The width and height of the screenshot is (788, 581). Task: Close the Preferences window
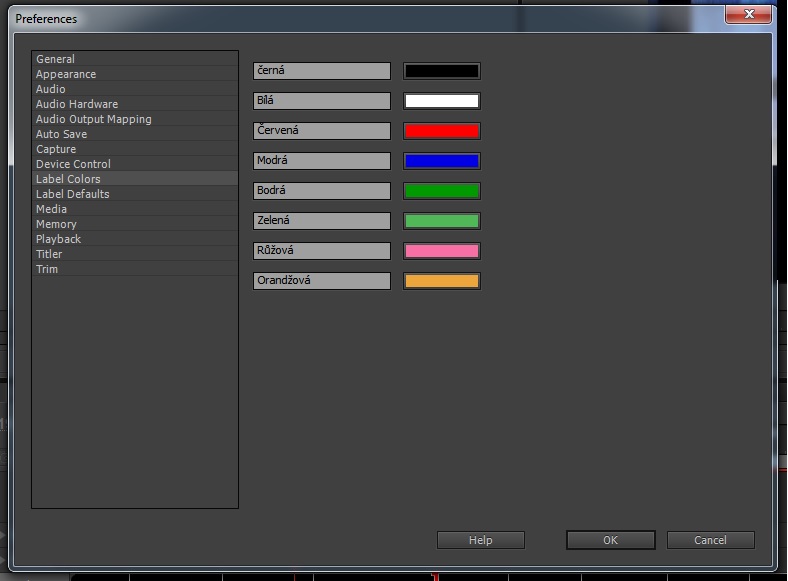pyautogui.click(x=748, y=14)
